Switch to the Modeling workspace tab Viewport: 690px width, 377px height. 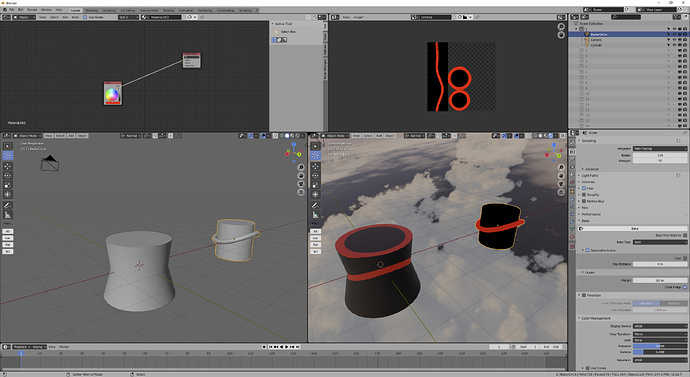91,10
